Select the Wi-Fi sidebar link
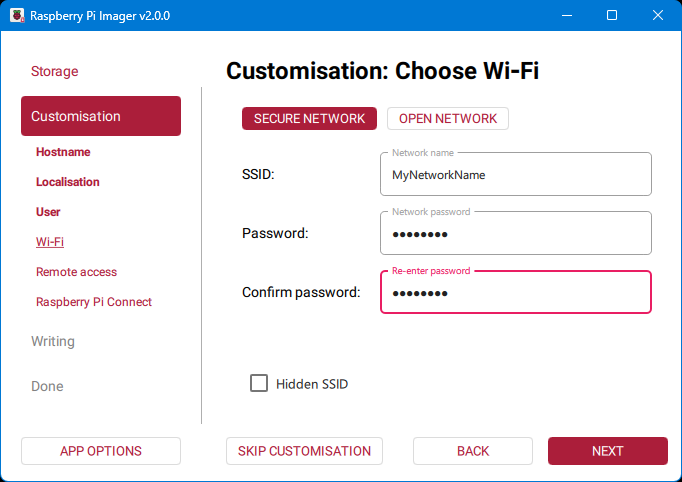 click(x=50, y=242)
